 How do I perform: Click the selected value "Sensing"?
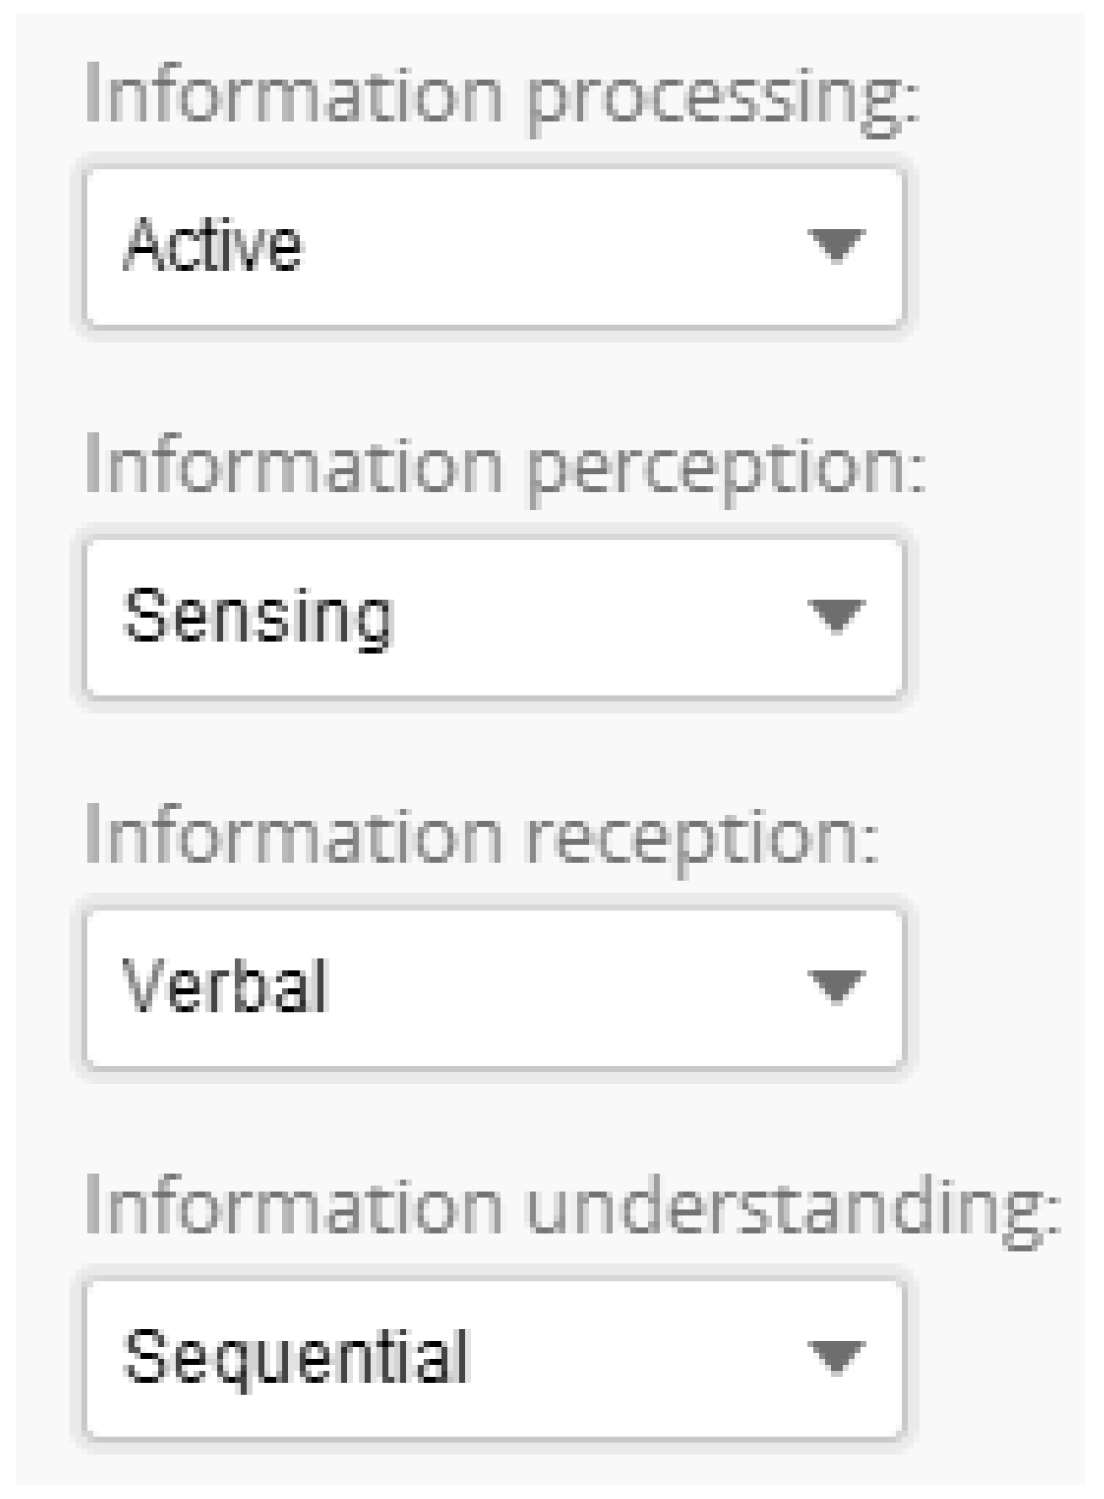(x=258, y=616)
